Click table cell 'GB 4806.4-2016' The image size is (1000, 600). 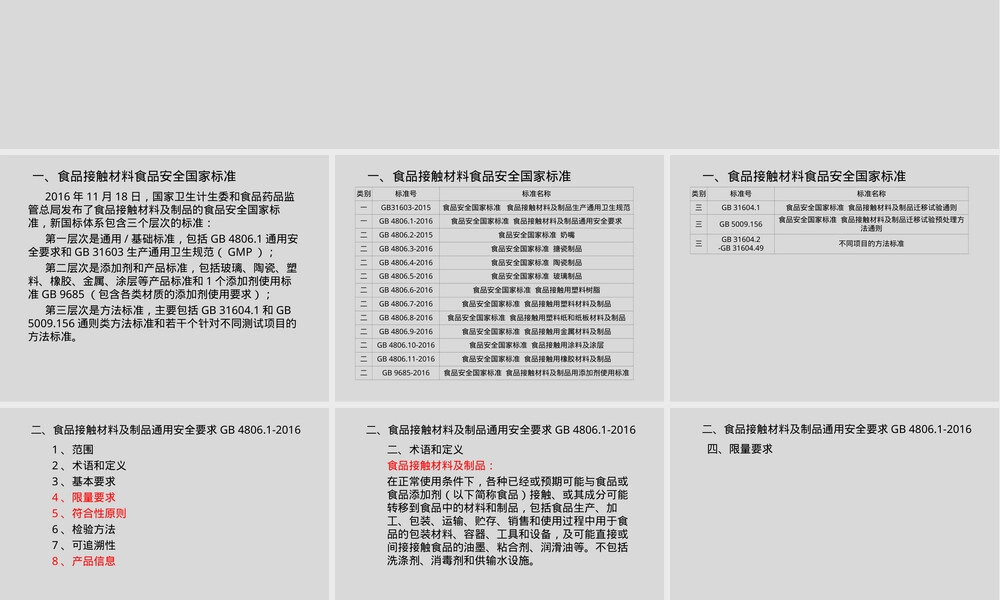pyautogui.click(x=406, y=263)
